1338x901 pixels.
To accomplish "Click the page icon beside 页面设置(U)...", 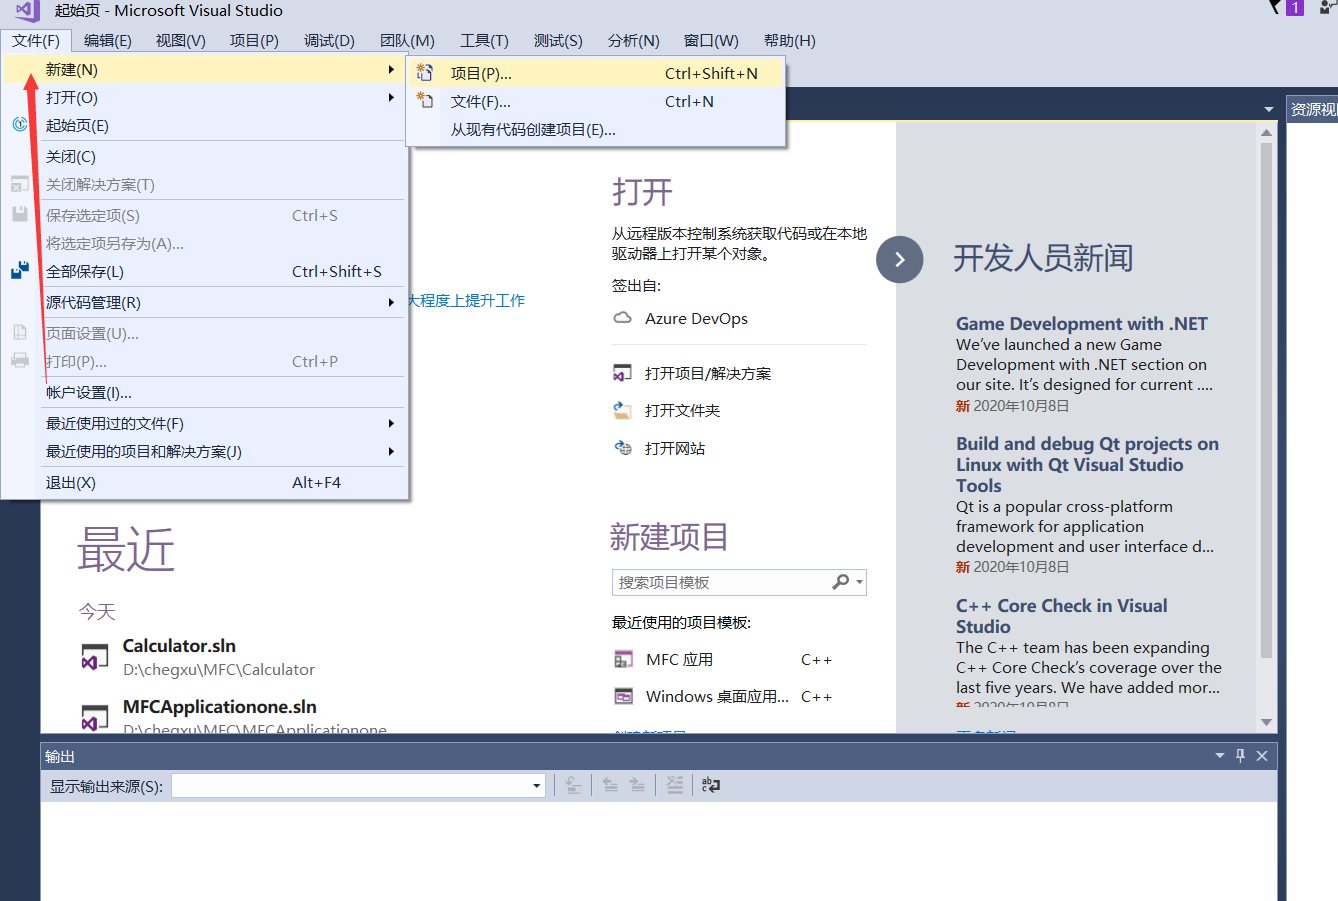I will coord(20,333).
